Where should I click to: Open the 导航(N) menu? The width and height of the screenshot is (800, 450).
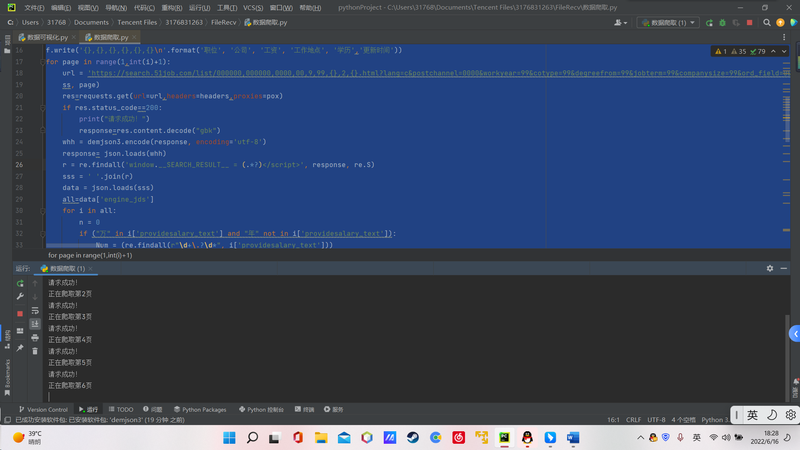116,8
